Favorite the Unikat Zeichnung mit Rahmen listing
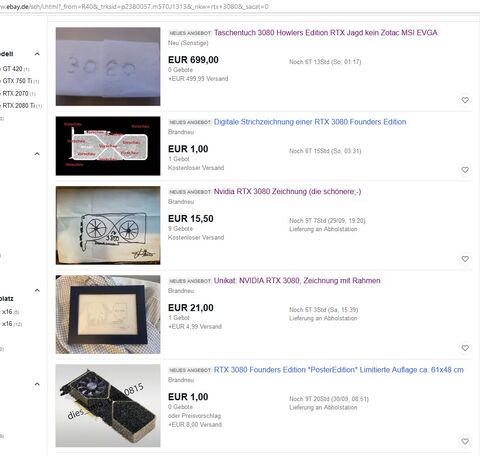This screenshot has height=455, width=480. coord(465,348)
